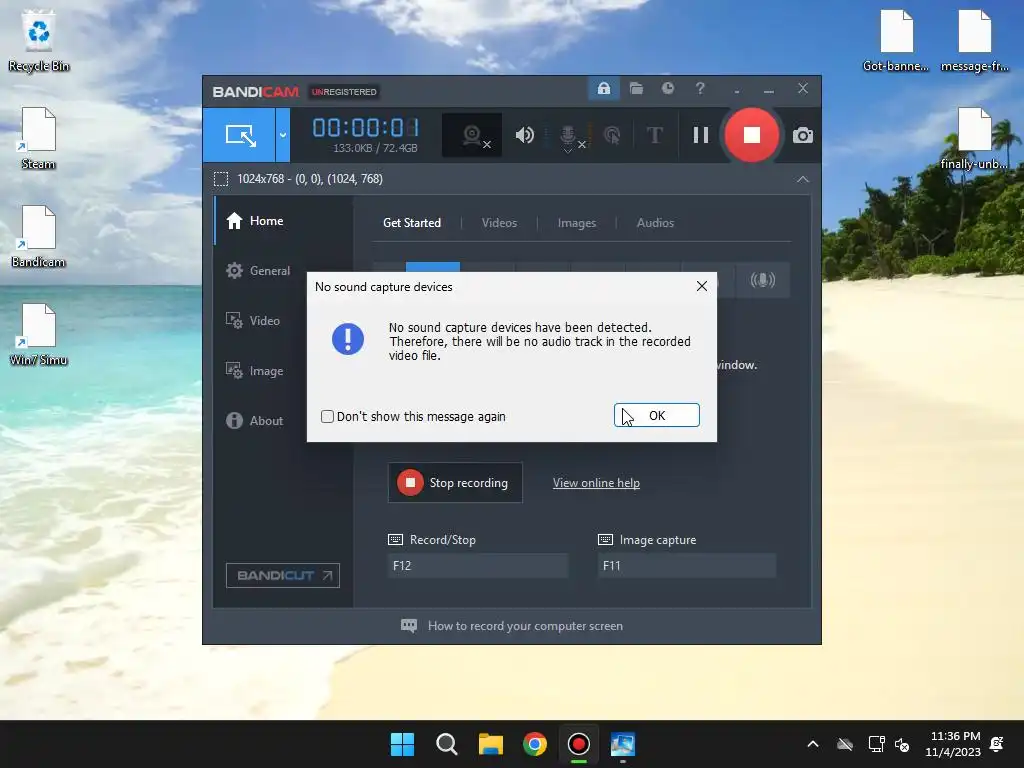Select the Bandicam desktop shortcut
Image resolution: width=1024 pixels, height=768 pixels.
(39, 236)
